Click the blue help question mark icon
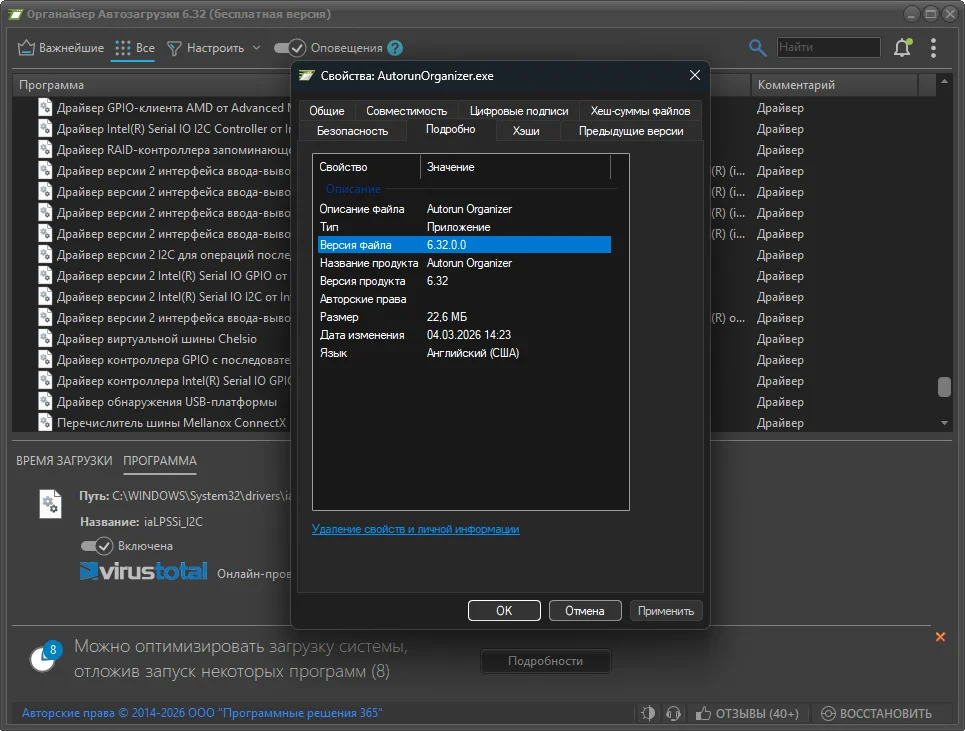The height and width of the screenshot is (731, 965). [395, 48]
